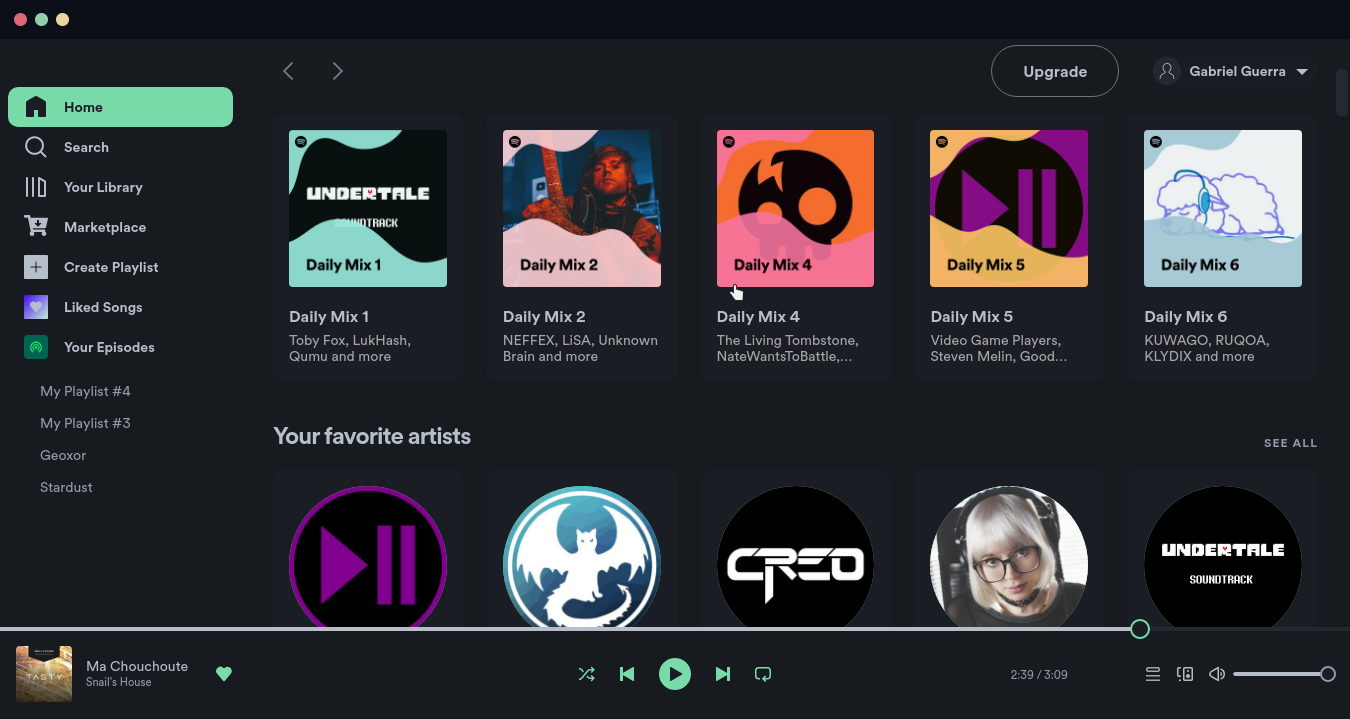Screen dimensions: 1350x719
Task: Open My Playlist #4
Action: 85,391
